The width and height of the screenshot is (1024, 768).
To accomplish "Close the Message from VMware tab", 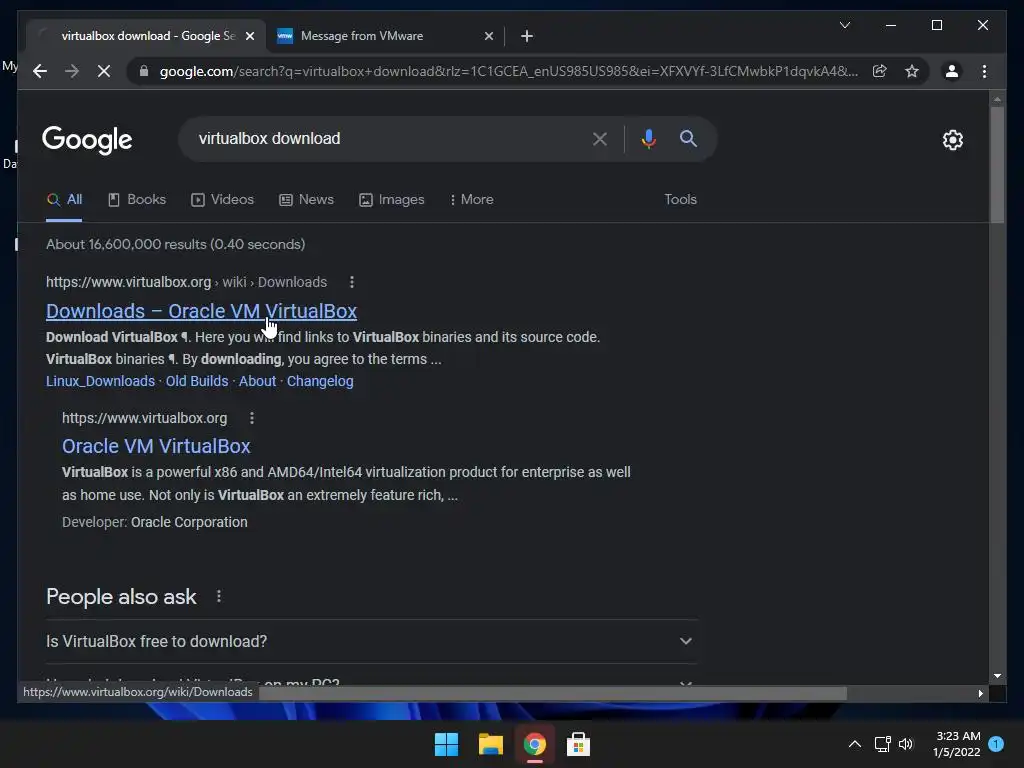I will tap(488, 36).
